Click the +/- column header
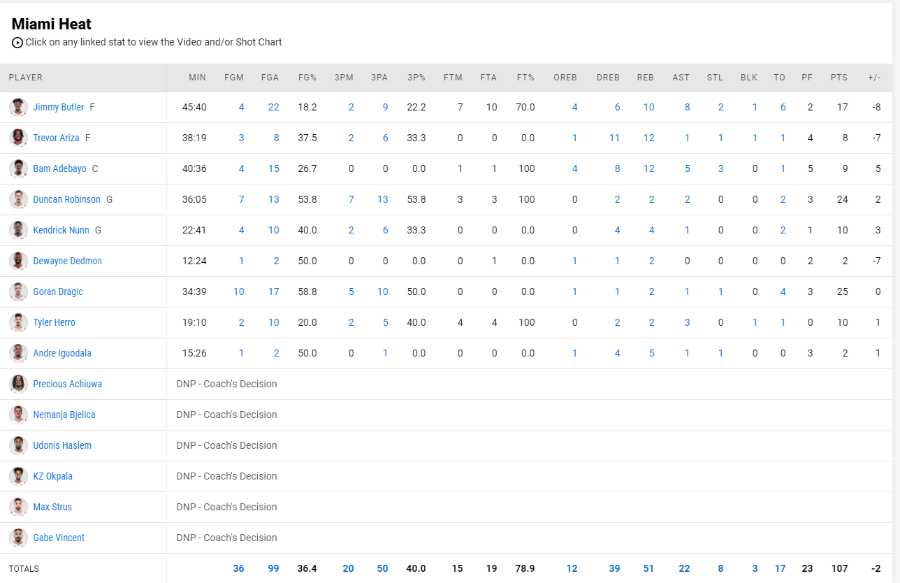 pos(874,77)
